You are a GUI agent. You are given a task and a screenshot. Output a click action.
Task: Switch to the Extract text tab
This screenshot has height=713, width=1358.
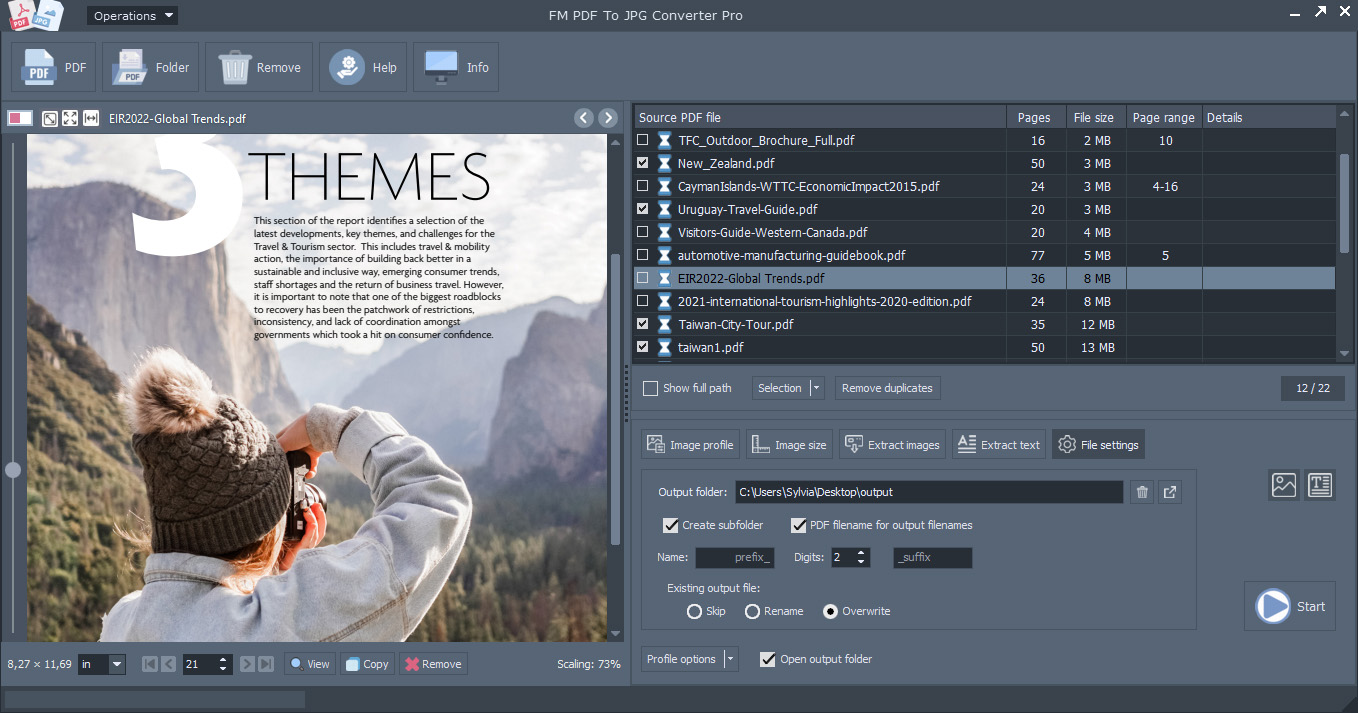(998, 444)
